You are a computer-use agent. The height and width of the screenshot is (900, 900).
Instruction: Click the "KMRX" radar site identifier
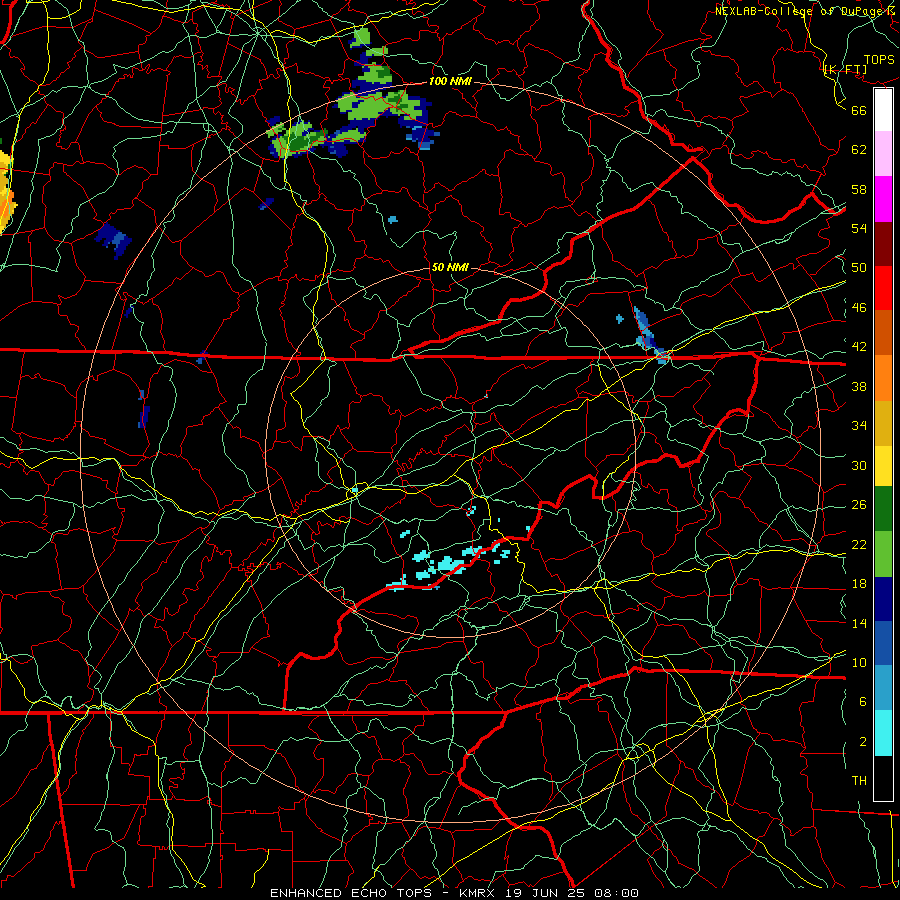479,893
